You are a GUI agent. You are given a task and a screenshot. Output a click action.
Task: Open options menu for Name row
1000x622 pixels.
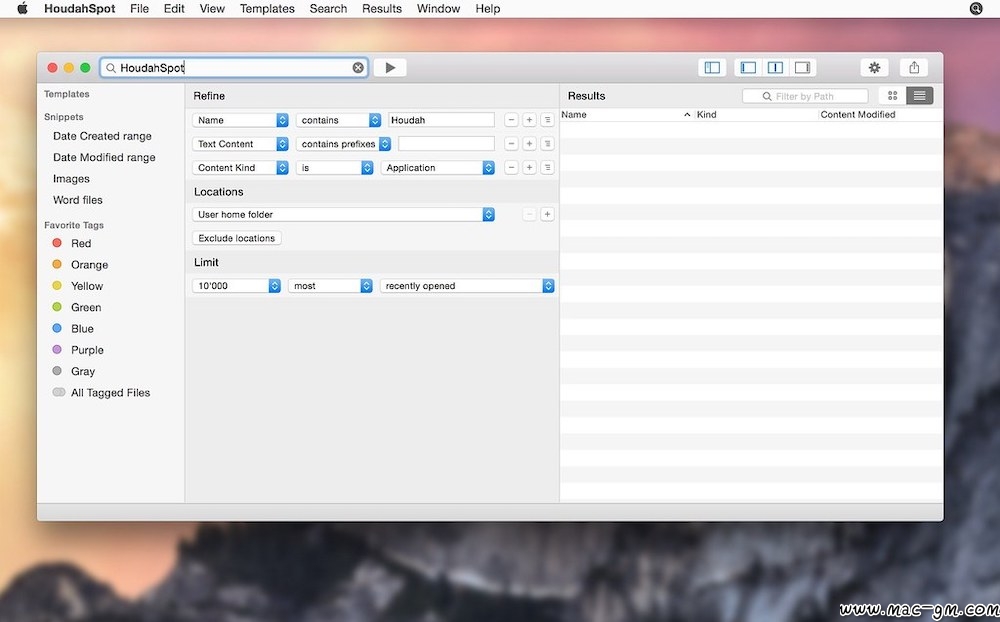tap(547, 120)
